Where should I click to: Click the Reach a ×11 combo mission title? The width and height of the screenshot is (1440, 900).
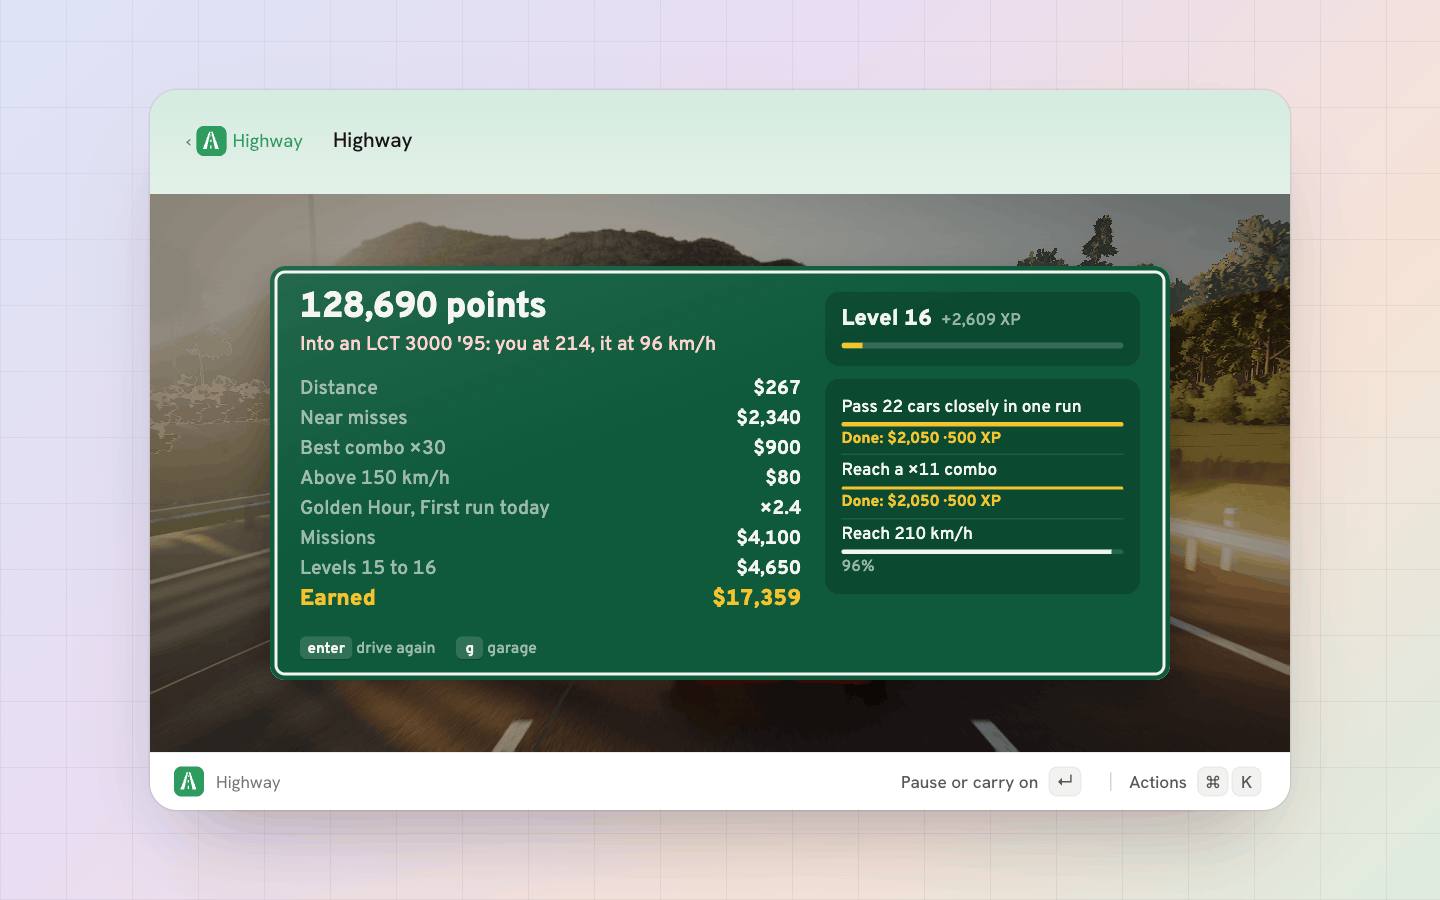pyautogui.click(x=919, y=470)
